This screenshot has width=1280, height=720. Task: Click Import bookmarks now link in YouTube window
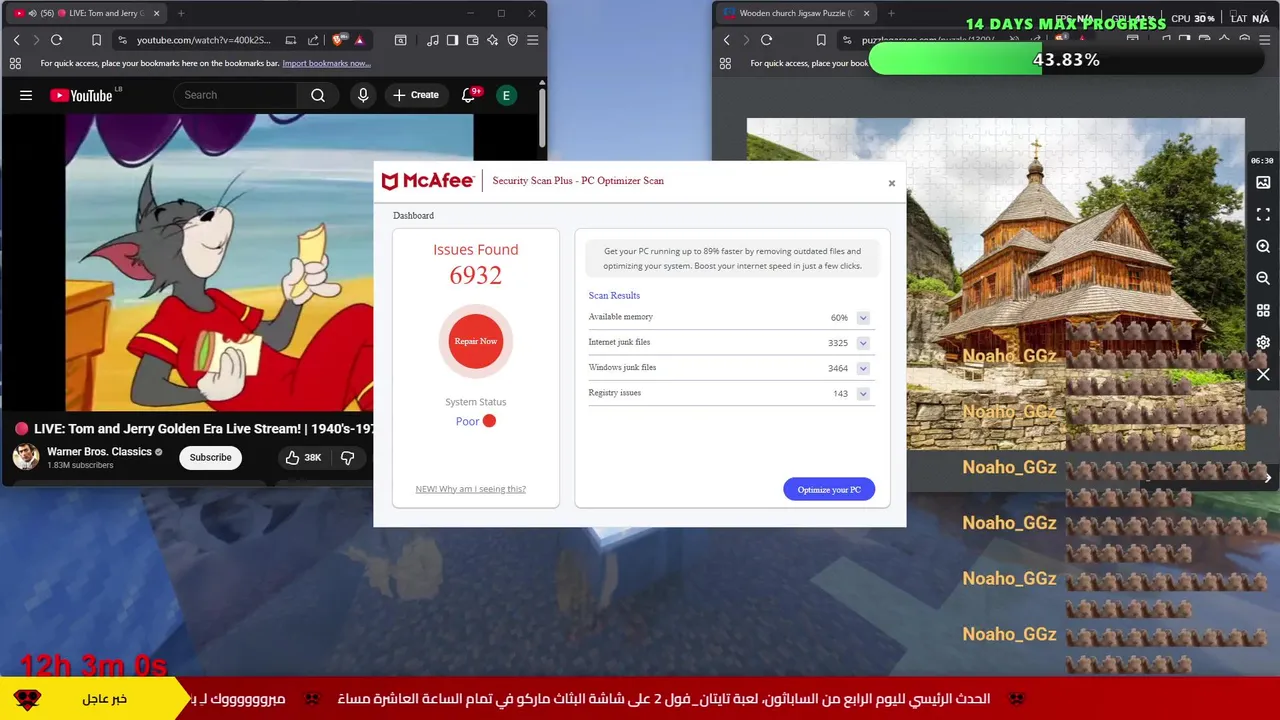tap(326, 63)
